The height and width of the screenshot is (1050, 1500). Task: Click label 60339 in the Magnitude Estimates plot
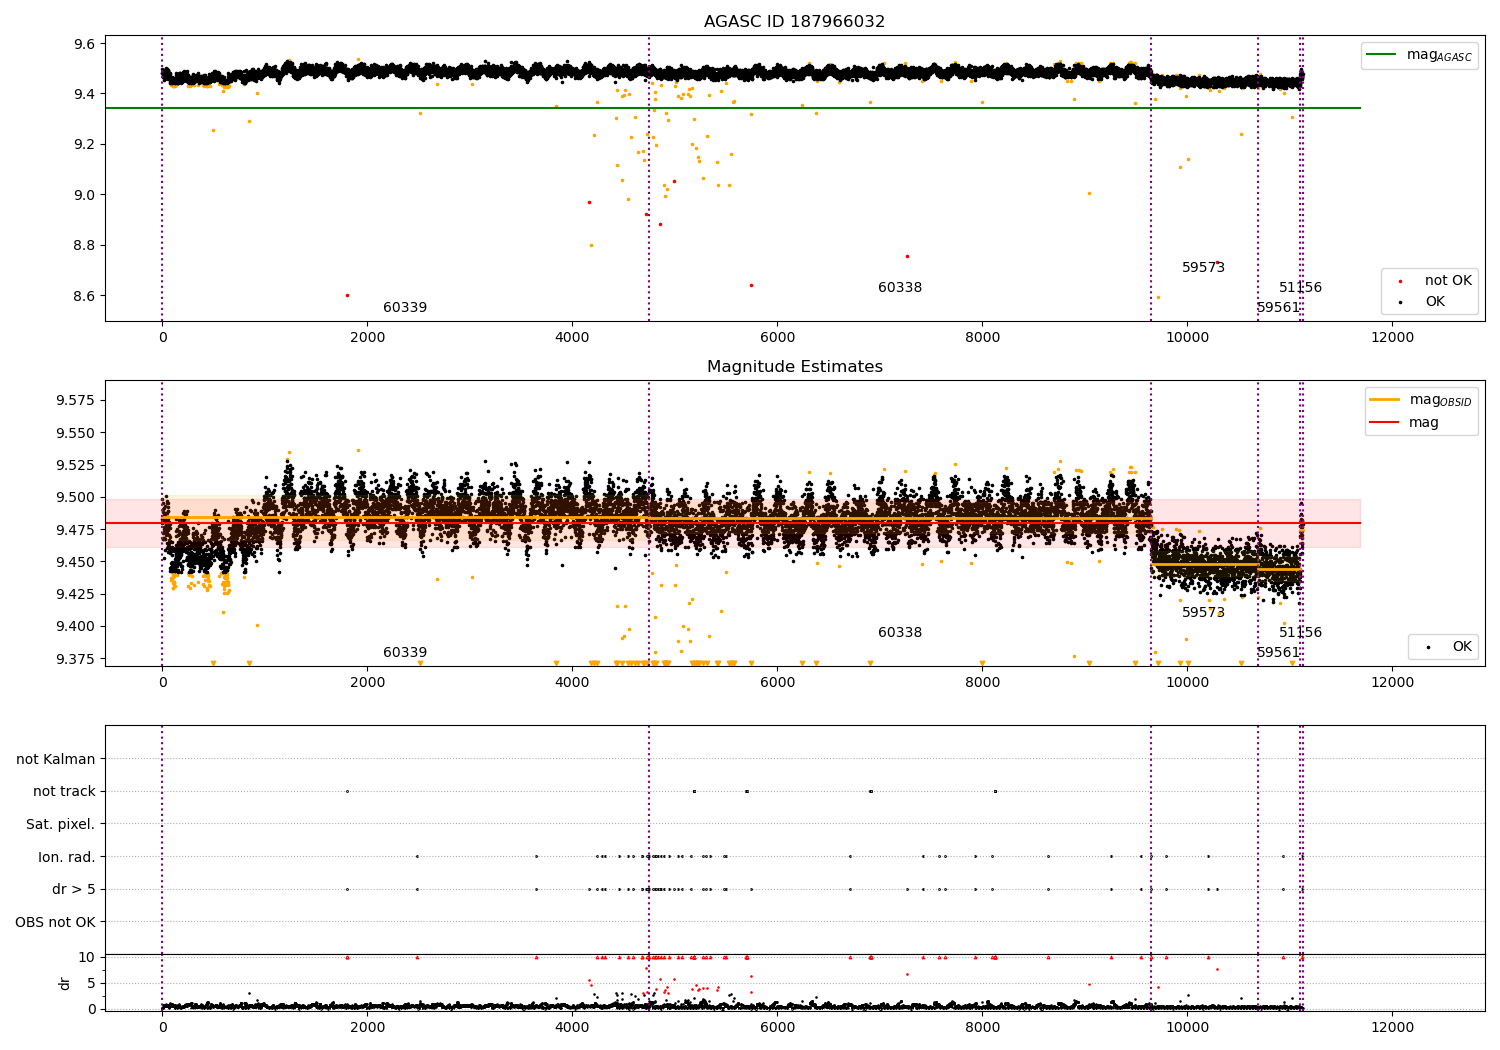pos(405,652)
